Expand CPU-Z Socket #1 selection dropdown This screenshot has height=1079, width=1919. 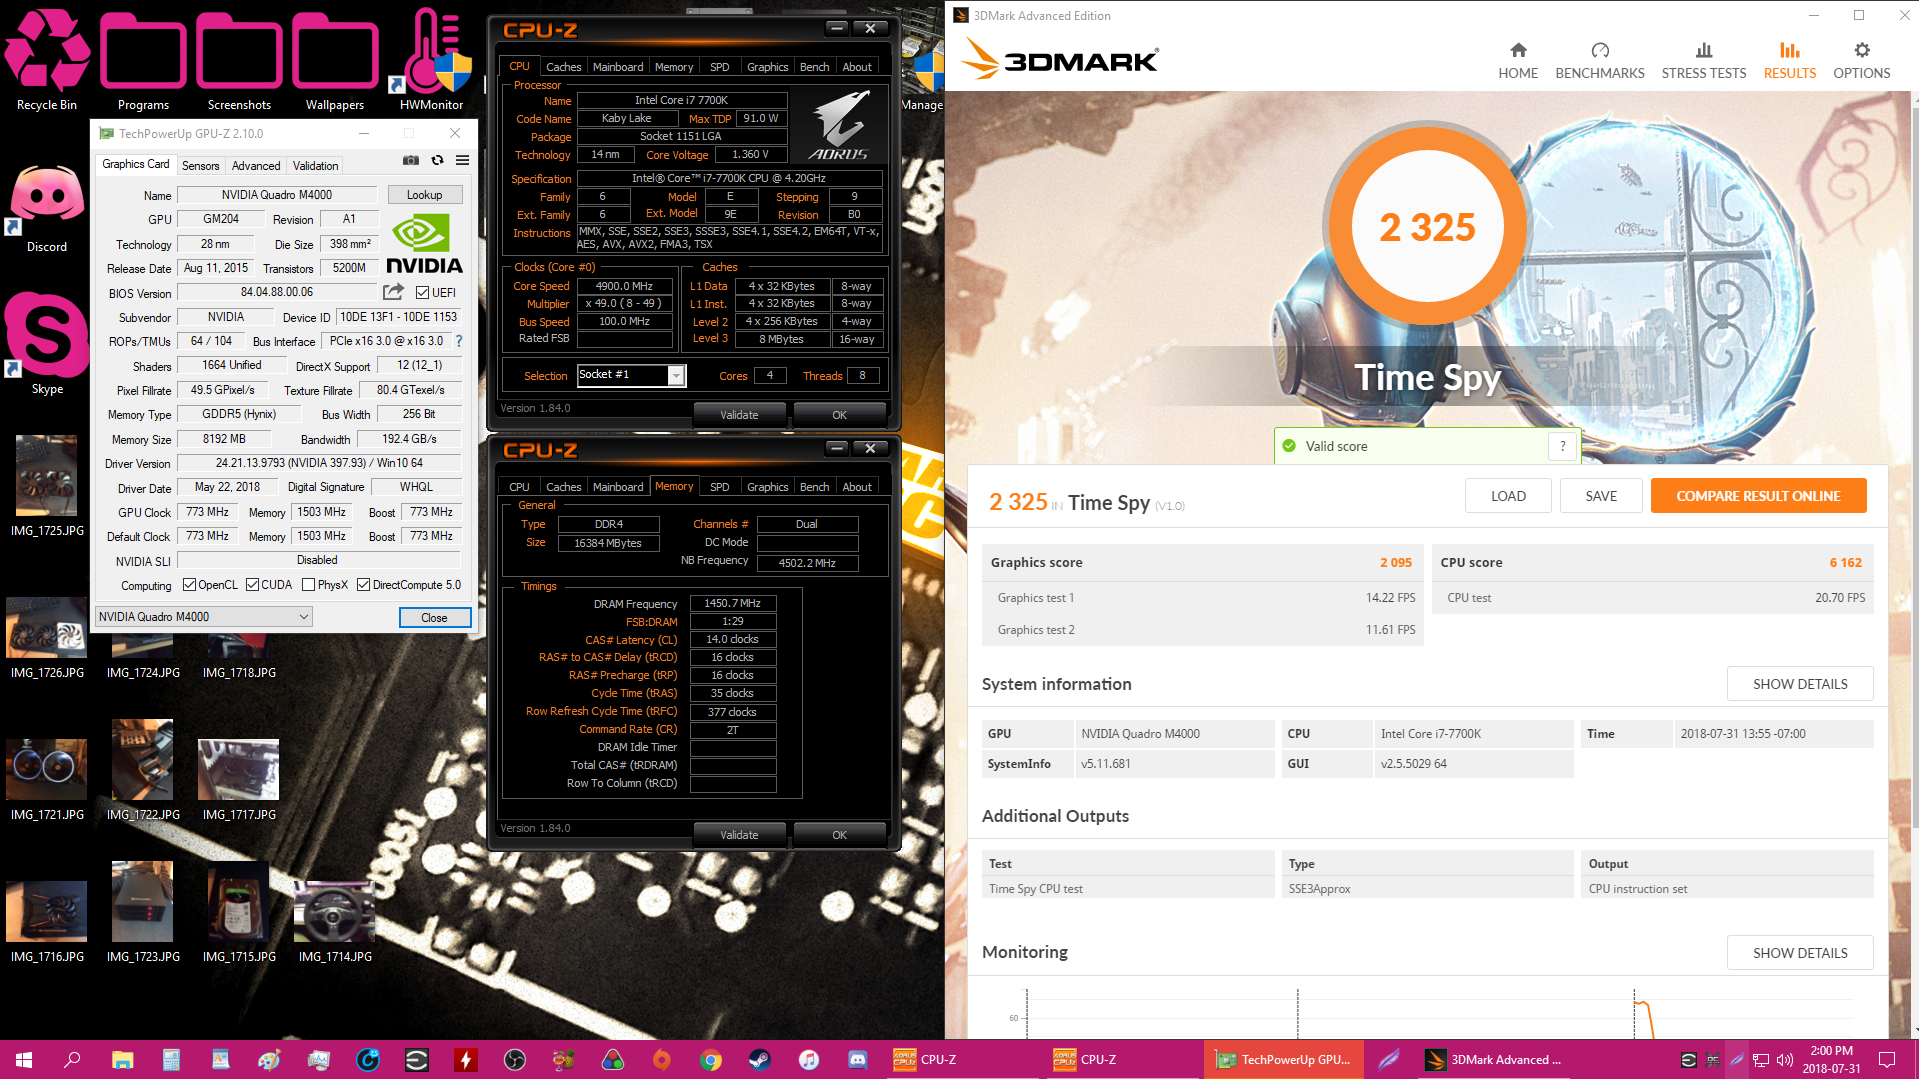(676, 376)
